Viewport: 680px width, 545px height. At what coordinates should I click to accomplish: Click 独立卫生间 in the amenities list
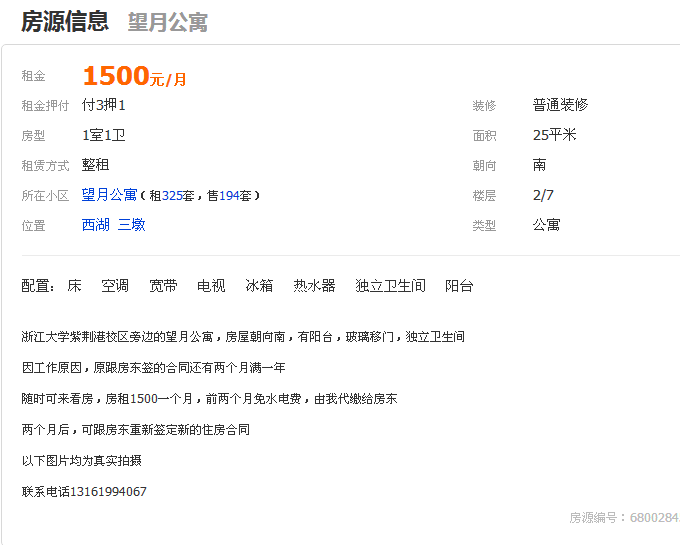click(390, 286)
